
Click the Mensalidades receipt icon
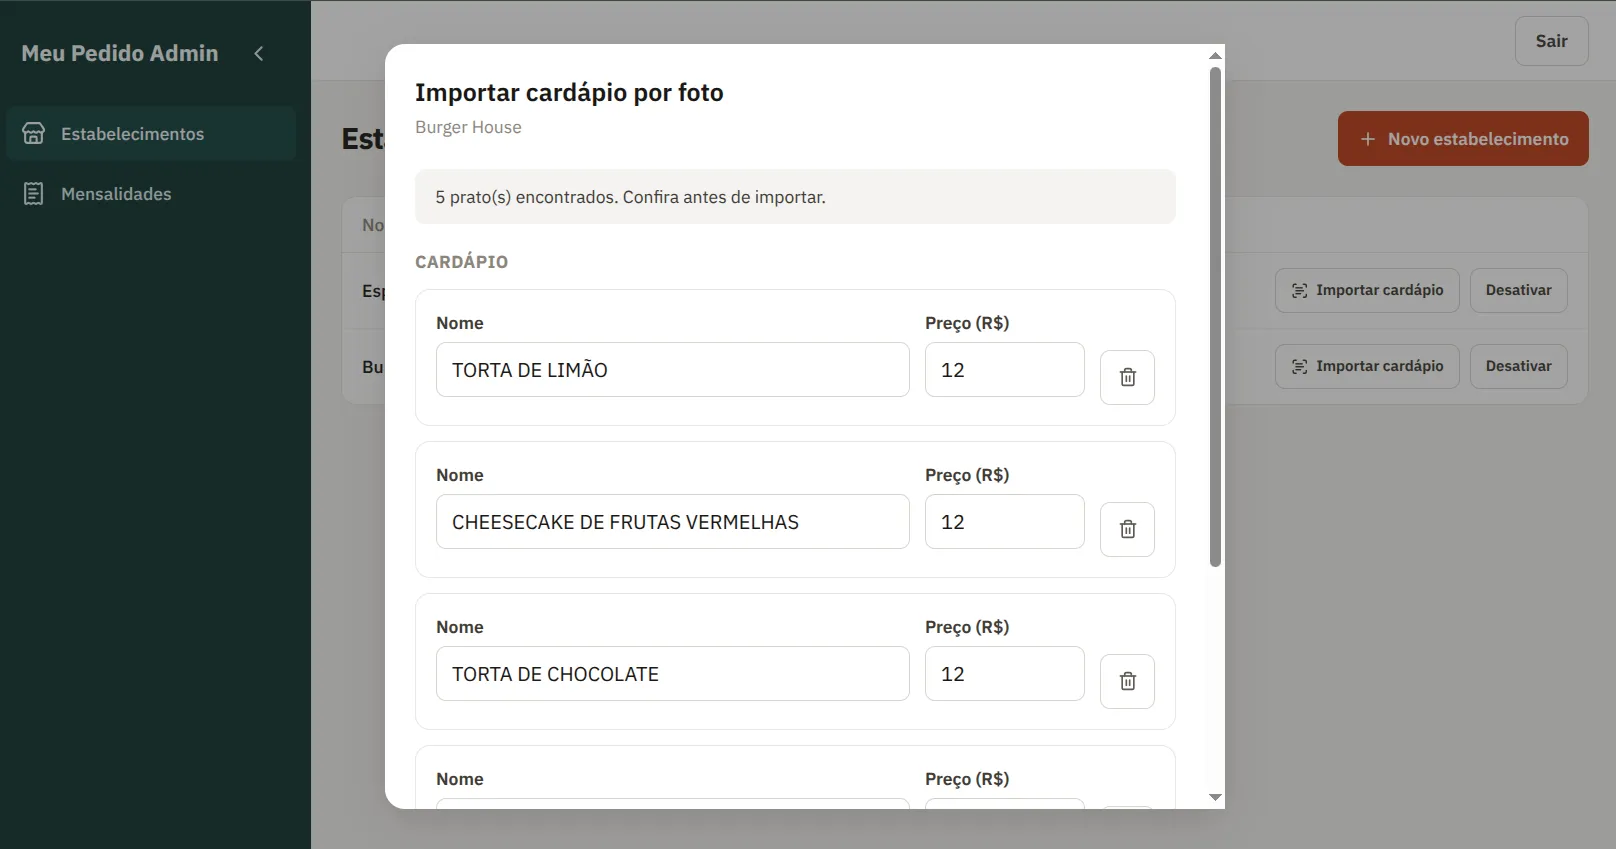click(33, 194)
